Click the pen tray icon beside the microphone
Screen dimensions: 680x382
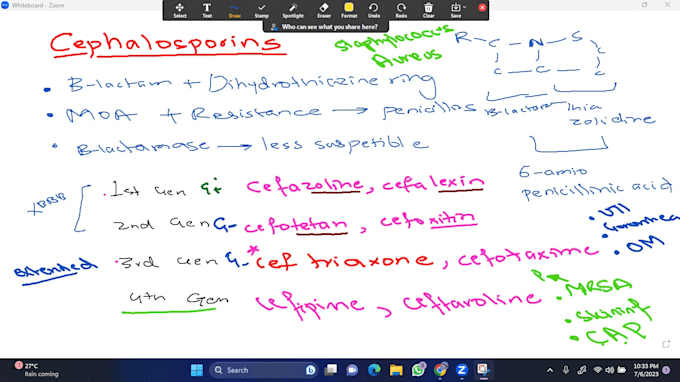(582, 370)
